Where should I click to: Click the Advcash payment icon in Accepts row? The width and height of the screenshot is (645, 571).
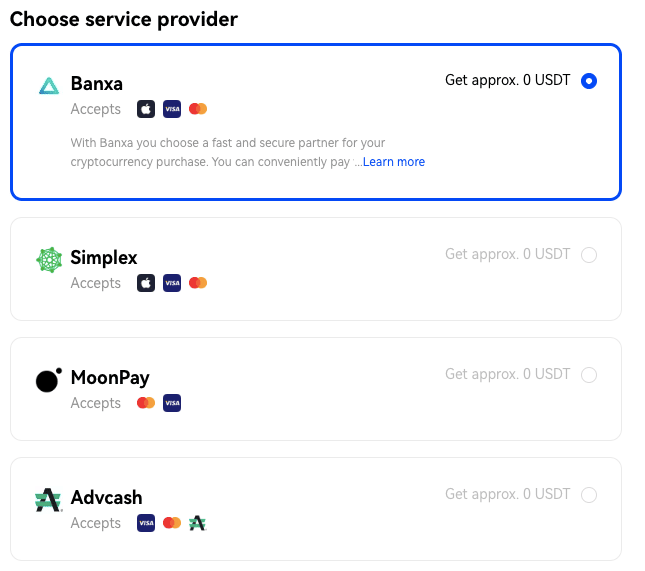coord(197,523)
